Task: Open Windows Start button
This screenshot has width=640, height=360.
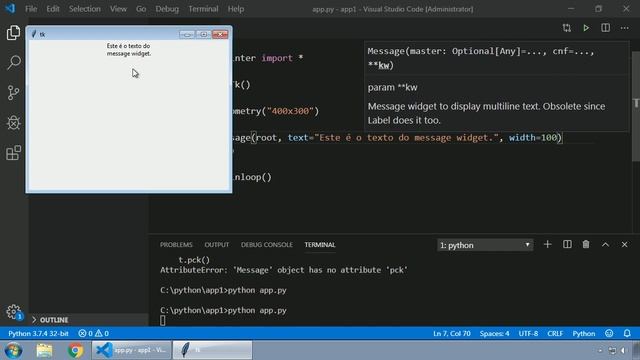Action: tap(13, 350)
